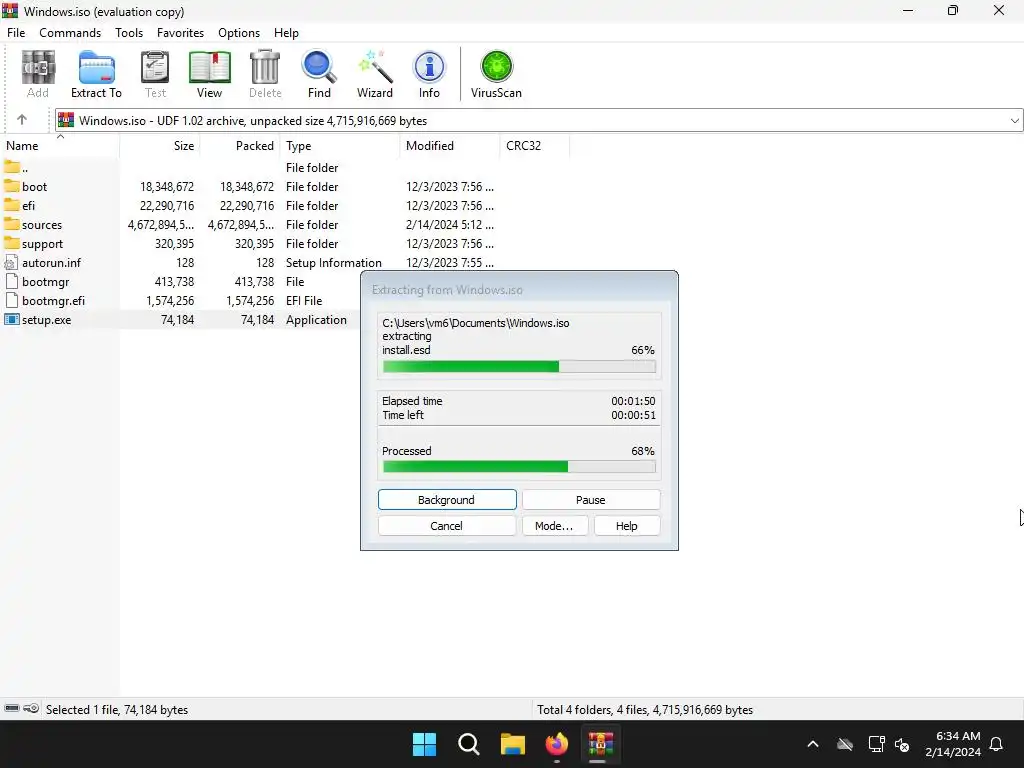This screenshot has height=768, width=1024.
Task: Click 'Setup Information' type cell
Action: click(334, 263)
